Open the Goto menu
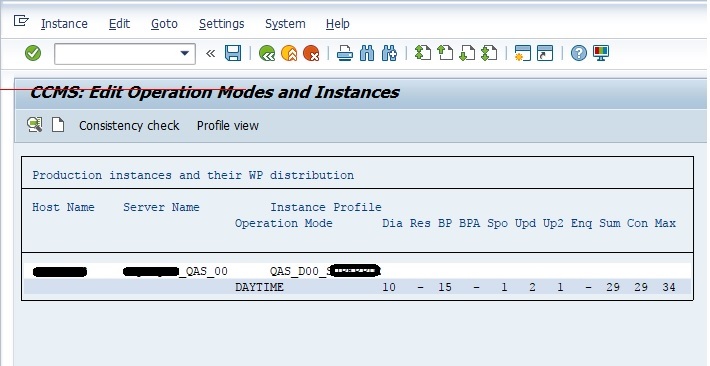 coord(164,24)
